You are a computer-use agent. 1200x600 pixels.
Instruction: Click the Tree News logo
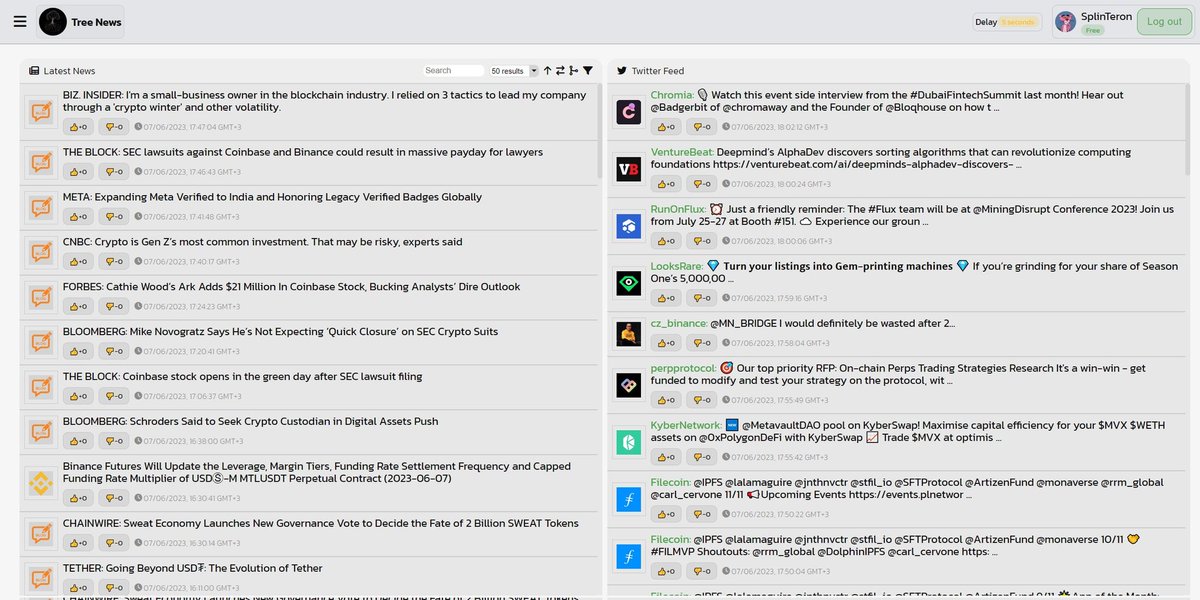53,21
